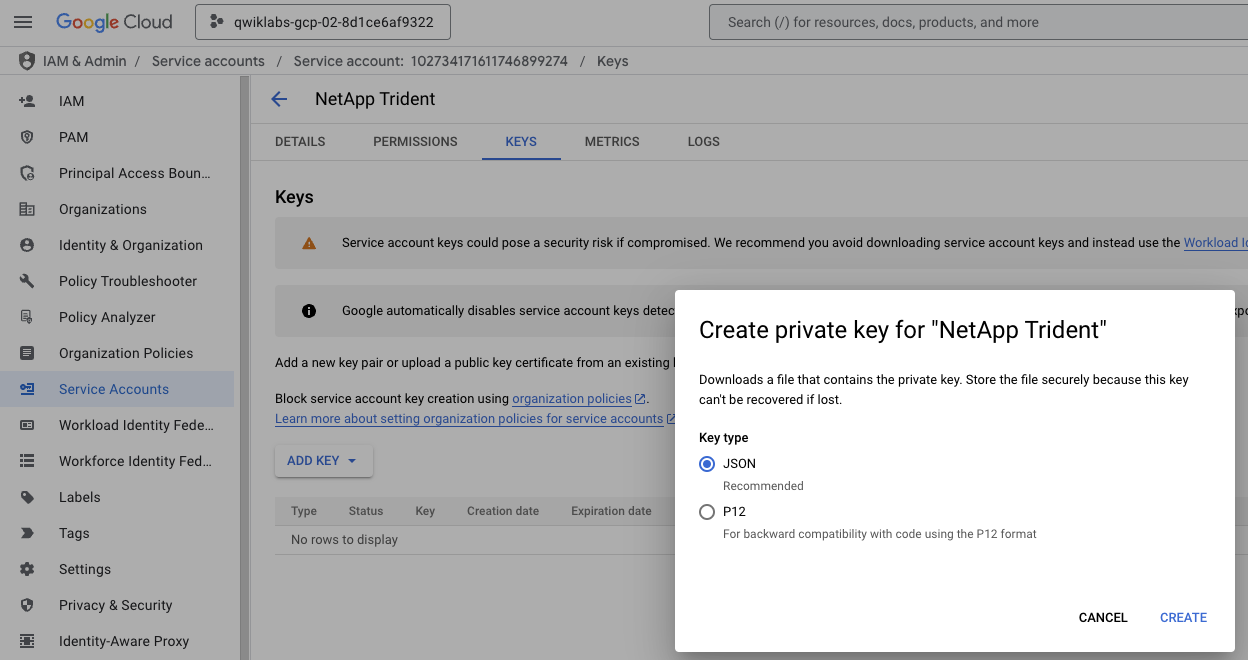Screen dimensions: 1248x660
Task: Click the Labels tag icon in sidebar
Action: pos(27,497)
